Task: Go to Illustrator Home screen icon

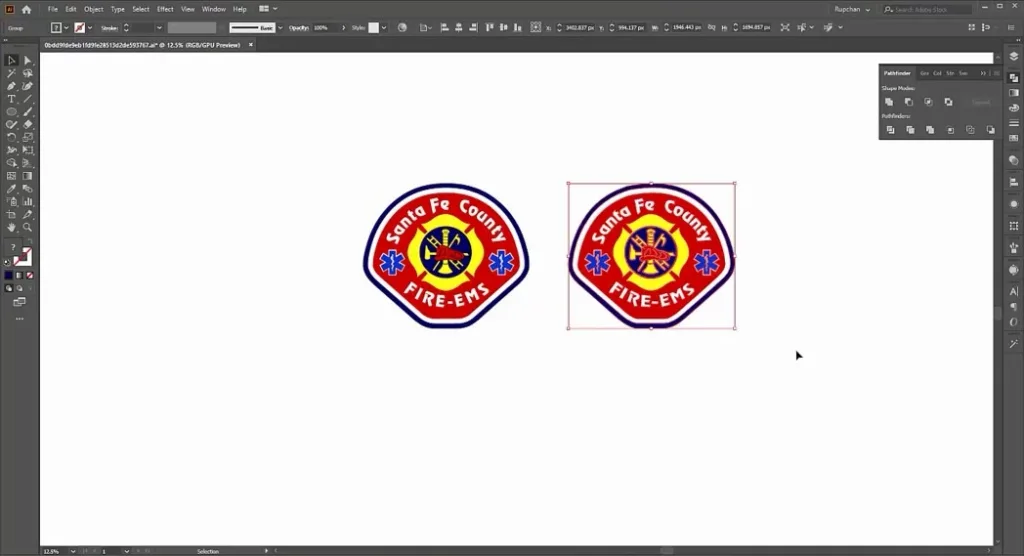Action: coord(26,9)
